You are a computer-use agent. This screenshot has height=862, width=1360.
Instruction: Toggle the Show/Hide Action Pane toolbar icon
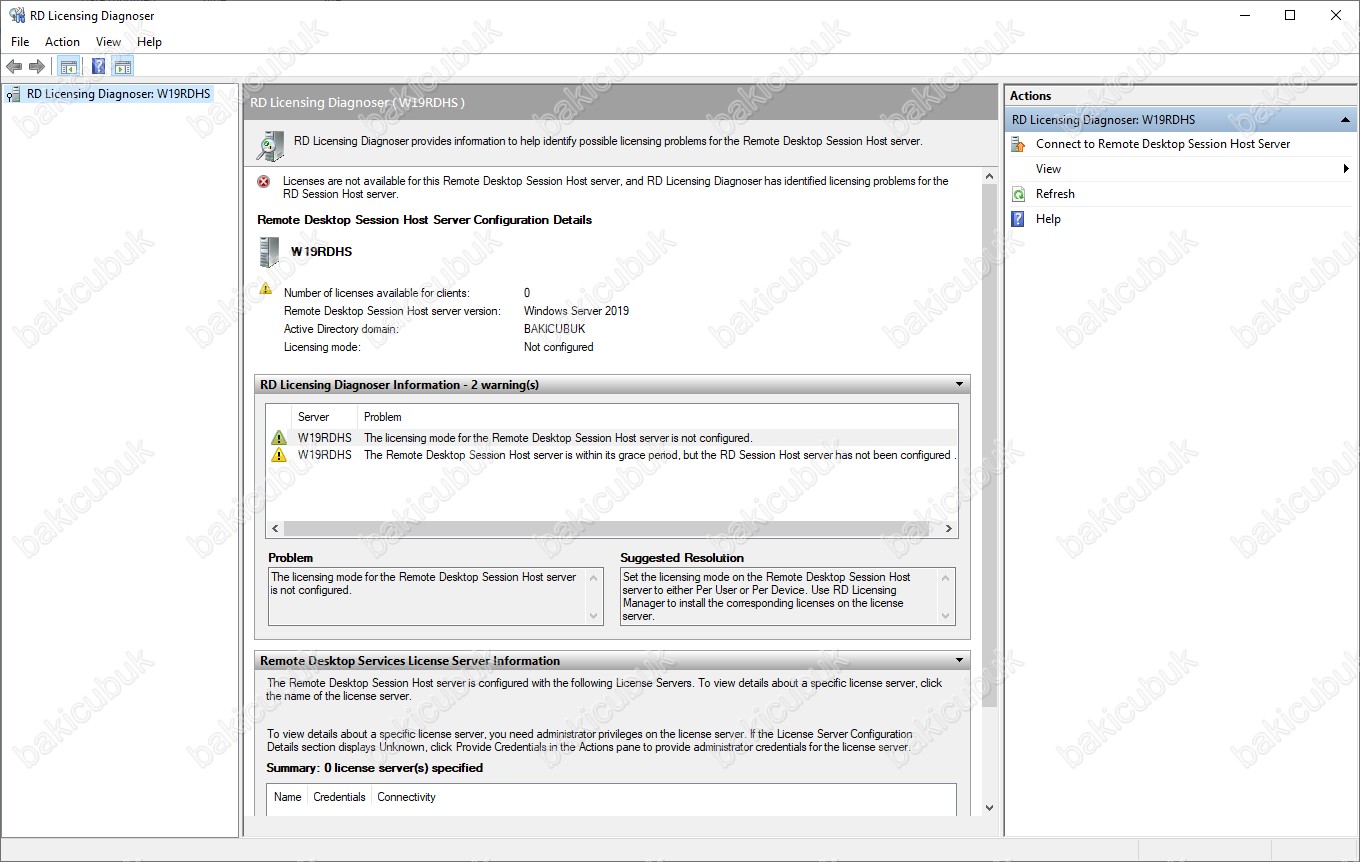123,67
